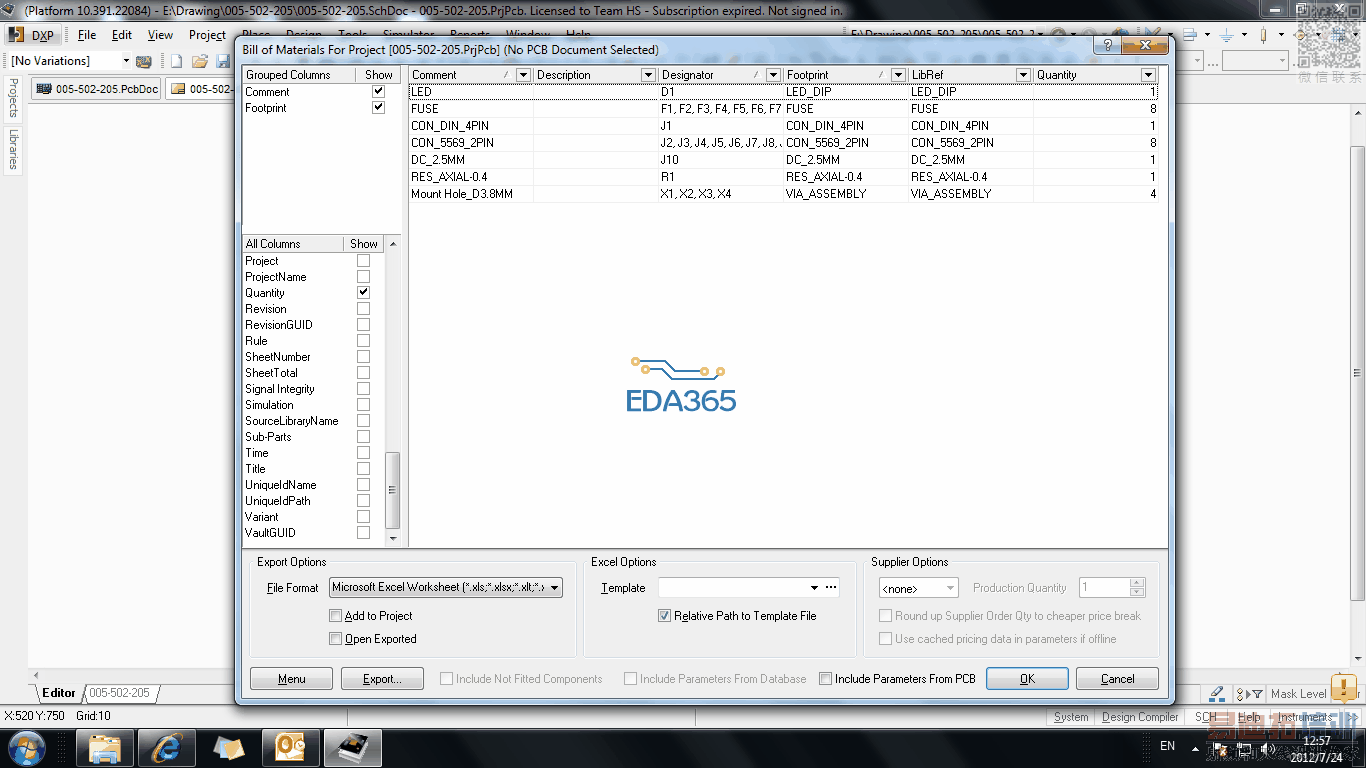Open the Footprint column filter dropdown

click(x=898, y=75)
